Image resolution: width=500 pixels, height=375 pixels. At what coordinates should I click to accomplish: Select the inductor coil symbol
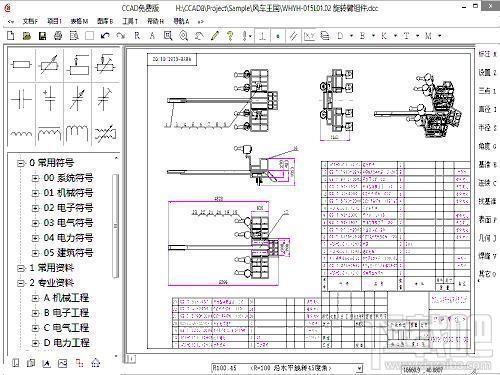tap(21, 133)
